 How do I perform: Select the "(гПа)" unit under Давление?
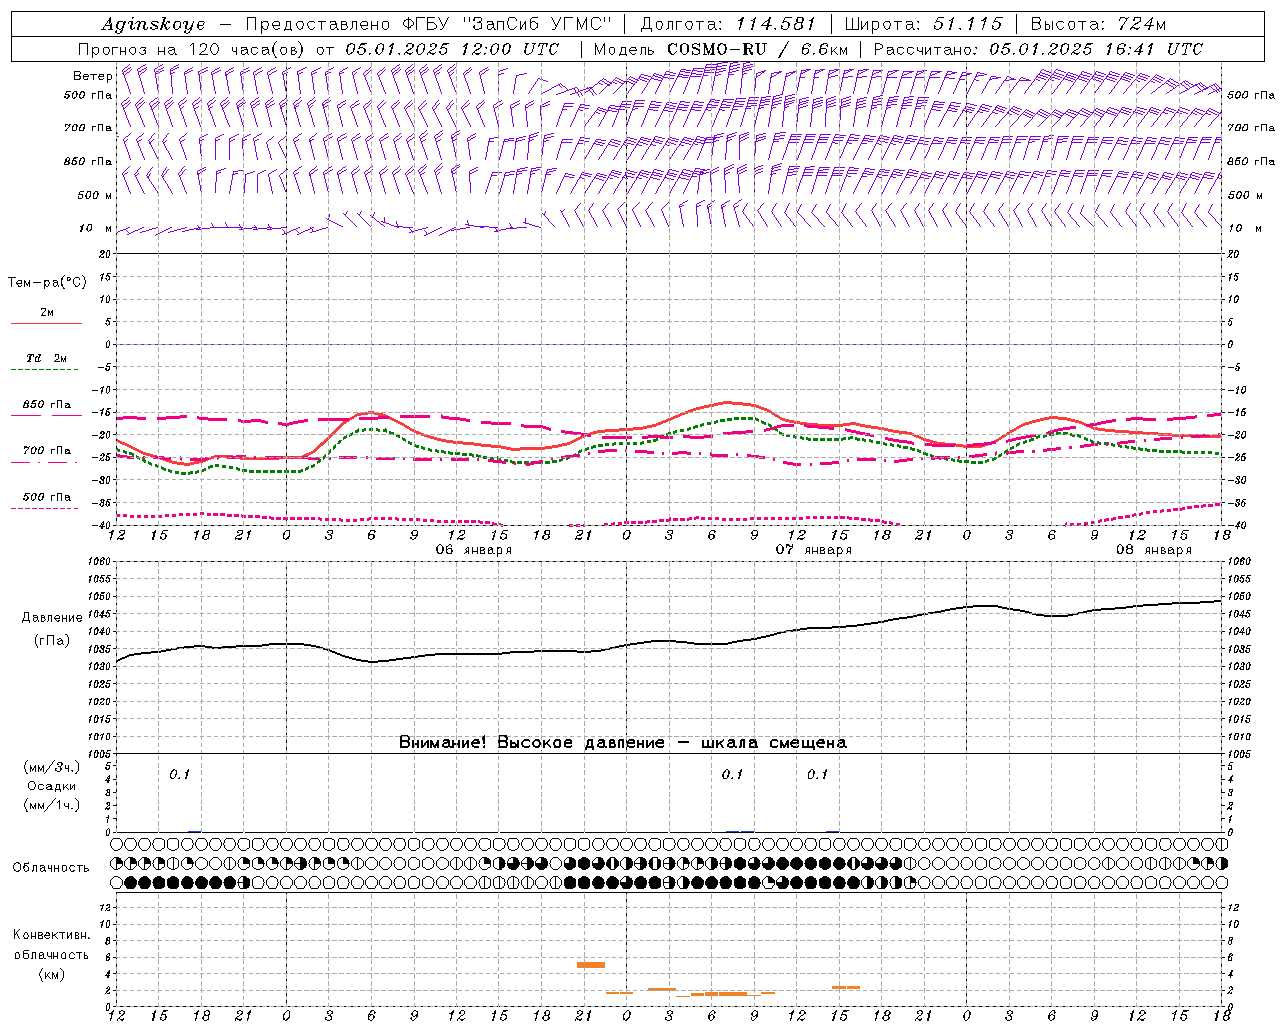tap(52, 640)
